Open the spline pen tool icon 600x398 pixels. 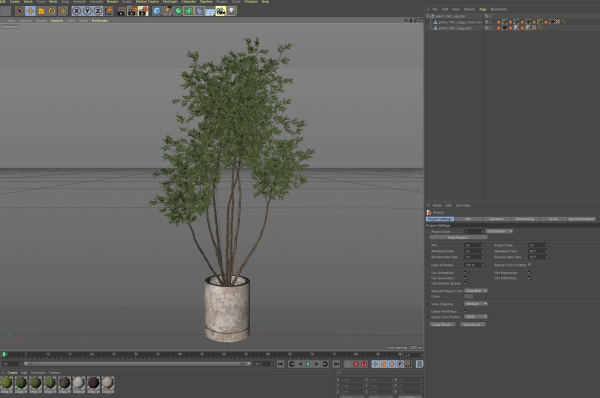pyautogui.click(x=167, y=11)
